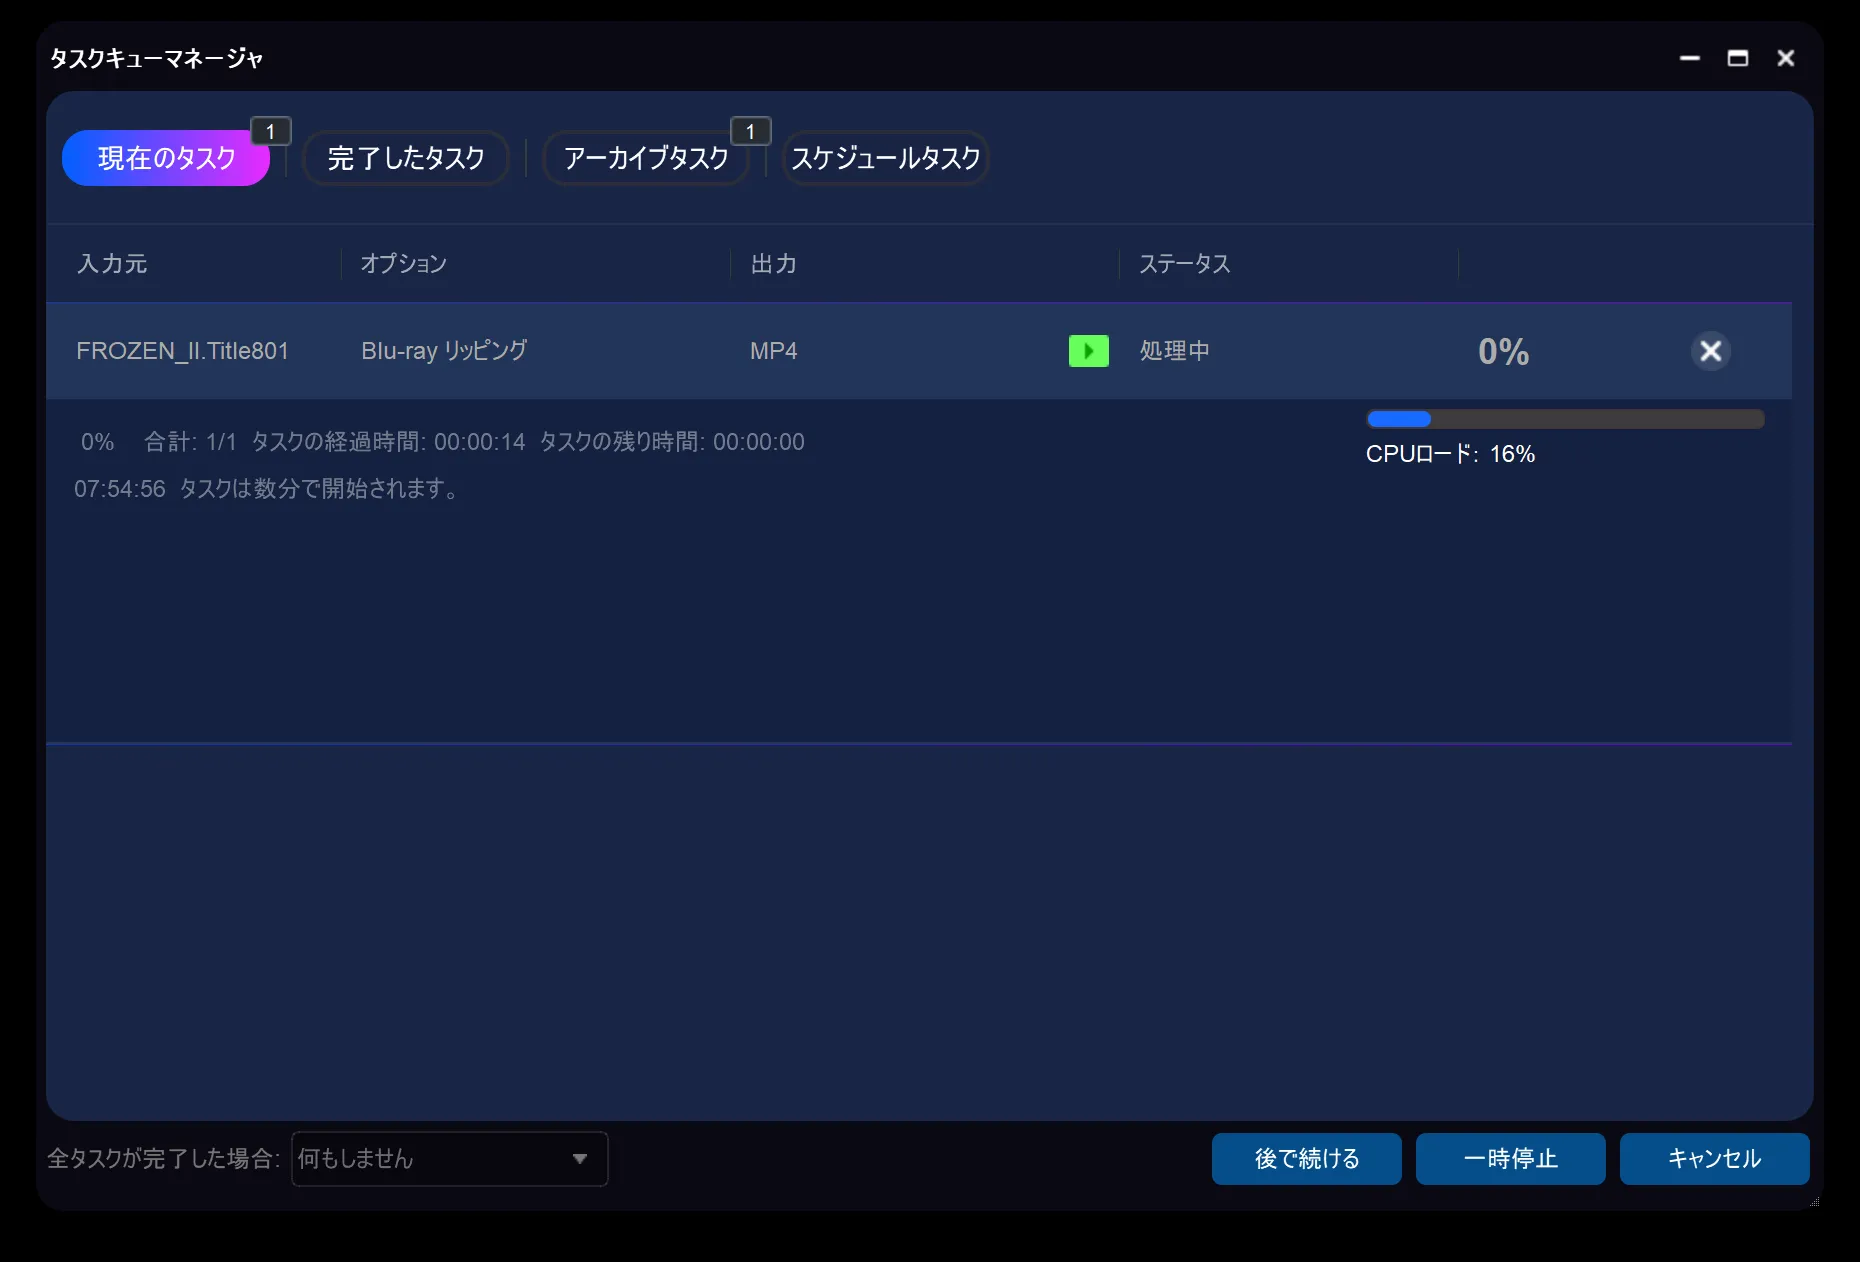Click the CPUロード: 16% label
The height and width of the screenshot is (1262, 1860).
pyautogui.click(x=1450, y=454)
